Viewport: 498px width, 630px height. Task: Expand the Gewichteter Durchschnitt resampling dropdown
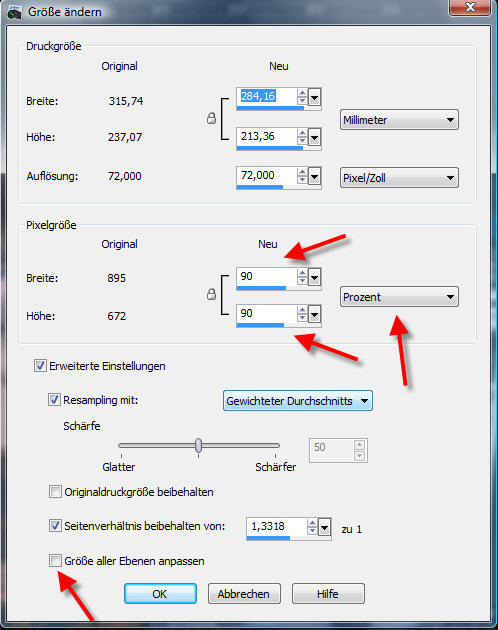298,401
